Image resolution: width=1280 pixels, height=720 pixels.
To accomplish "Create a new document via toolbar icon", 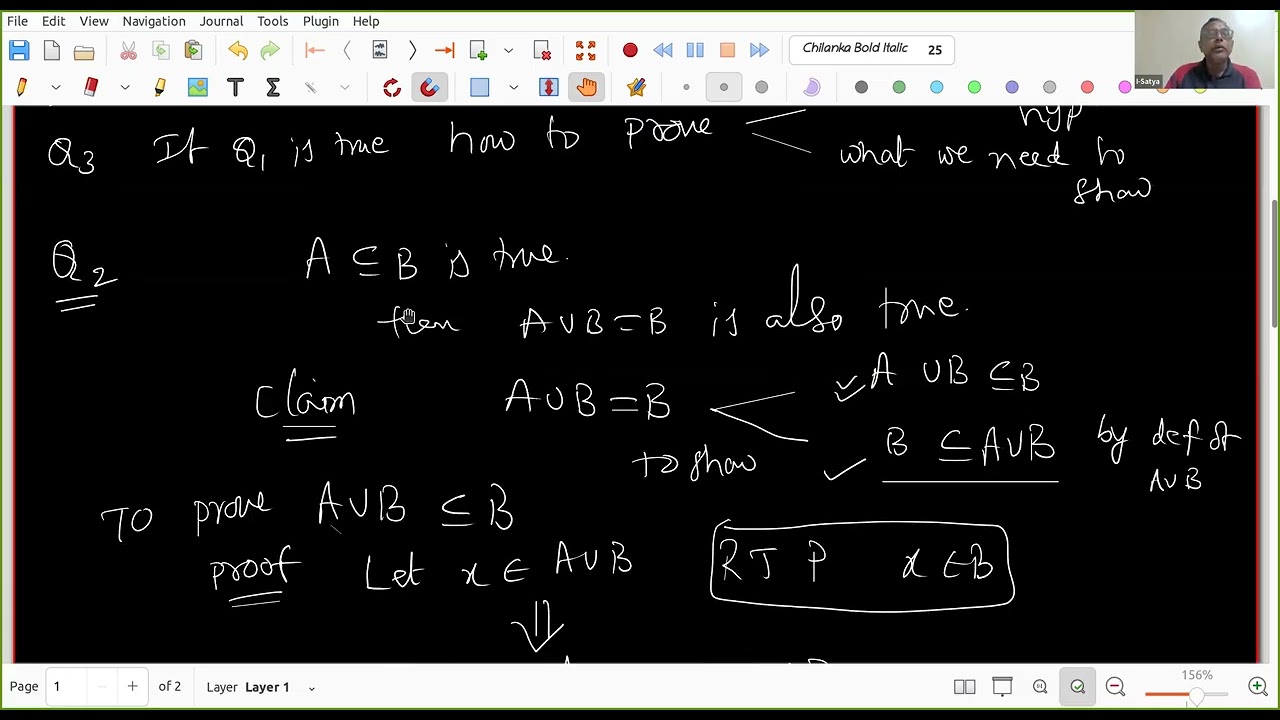I will point(52,50).
